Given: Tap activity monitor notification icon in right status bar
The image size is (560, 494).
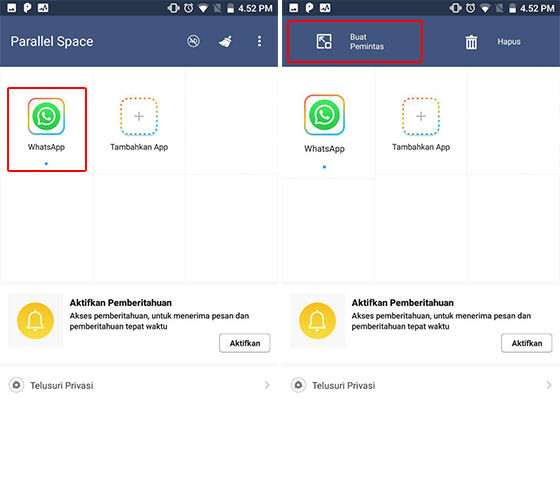Looking at the screenshot, I should tap(325, 8).
